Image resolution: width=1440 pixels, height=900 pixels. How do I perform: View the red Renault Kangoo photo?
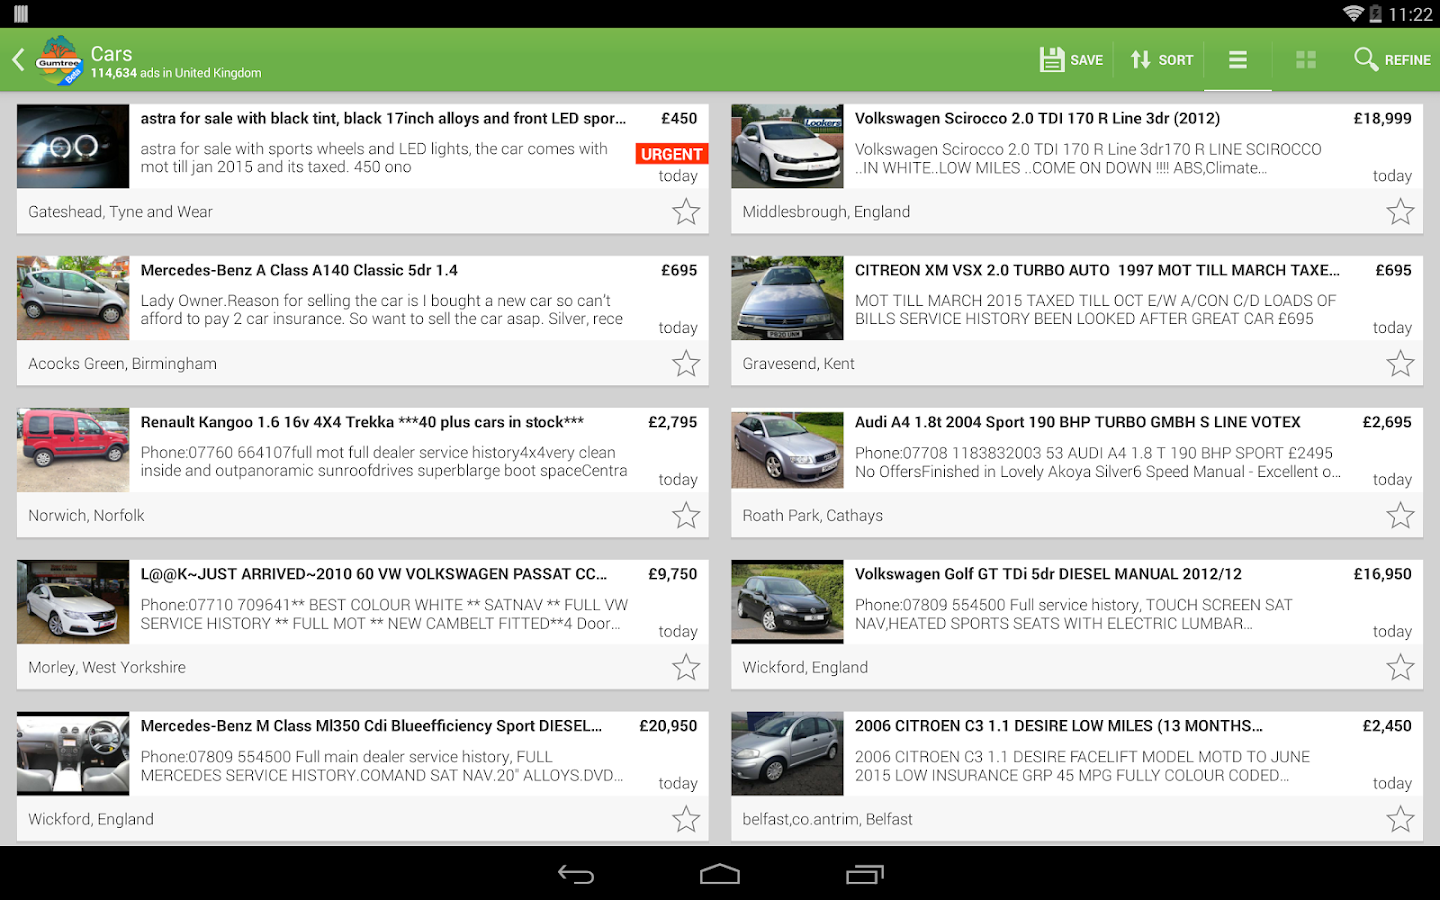tap(73, 450)
